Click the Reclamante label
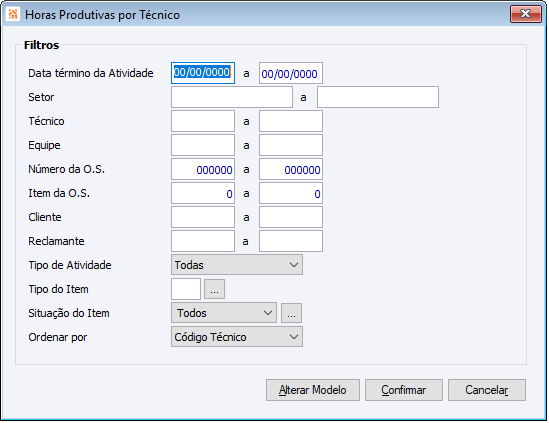This screenshot has width=549, height=423. (x=56, y=241)
